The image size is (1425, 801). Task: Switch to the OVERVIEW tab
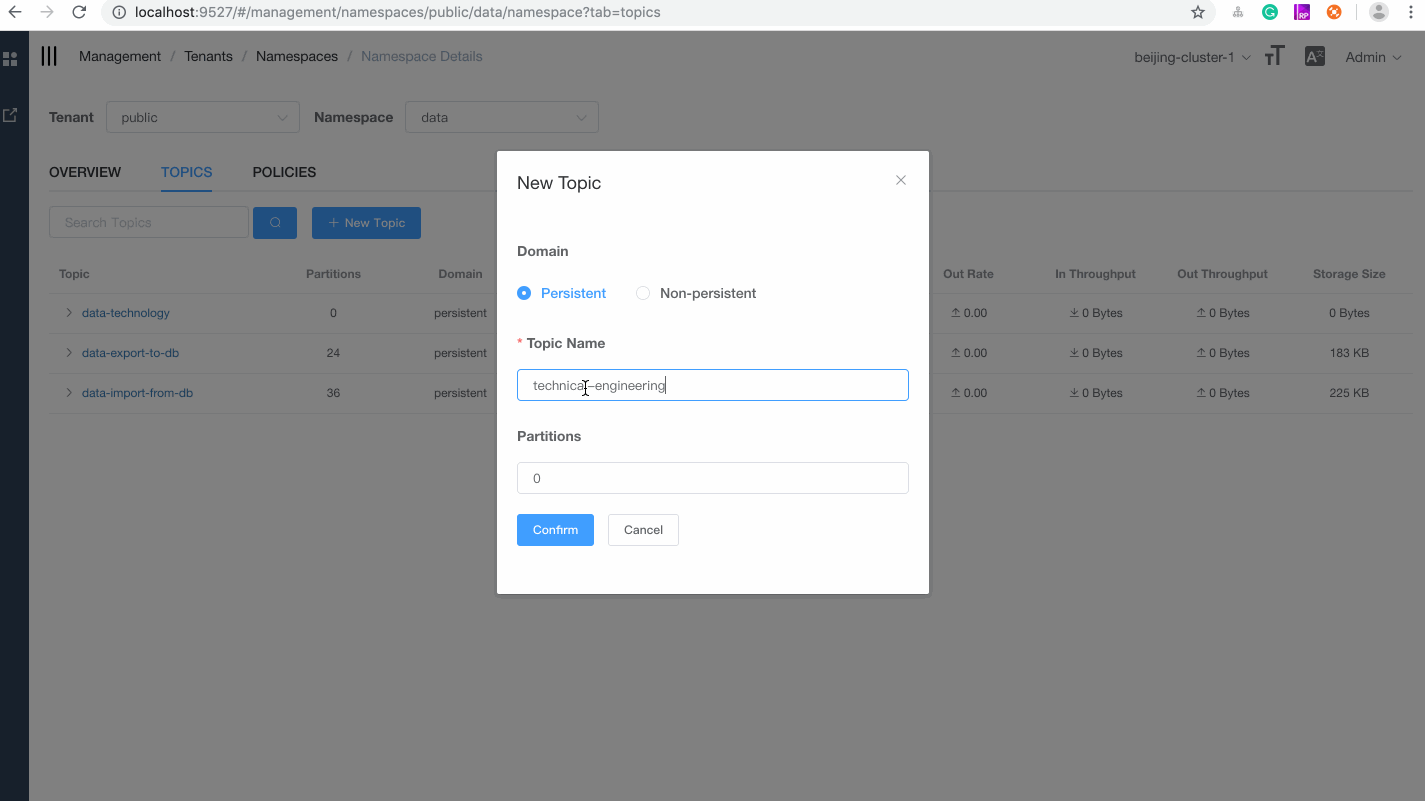pos(85,172)
